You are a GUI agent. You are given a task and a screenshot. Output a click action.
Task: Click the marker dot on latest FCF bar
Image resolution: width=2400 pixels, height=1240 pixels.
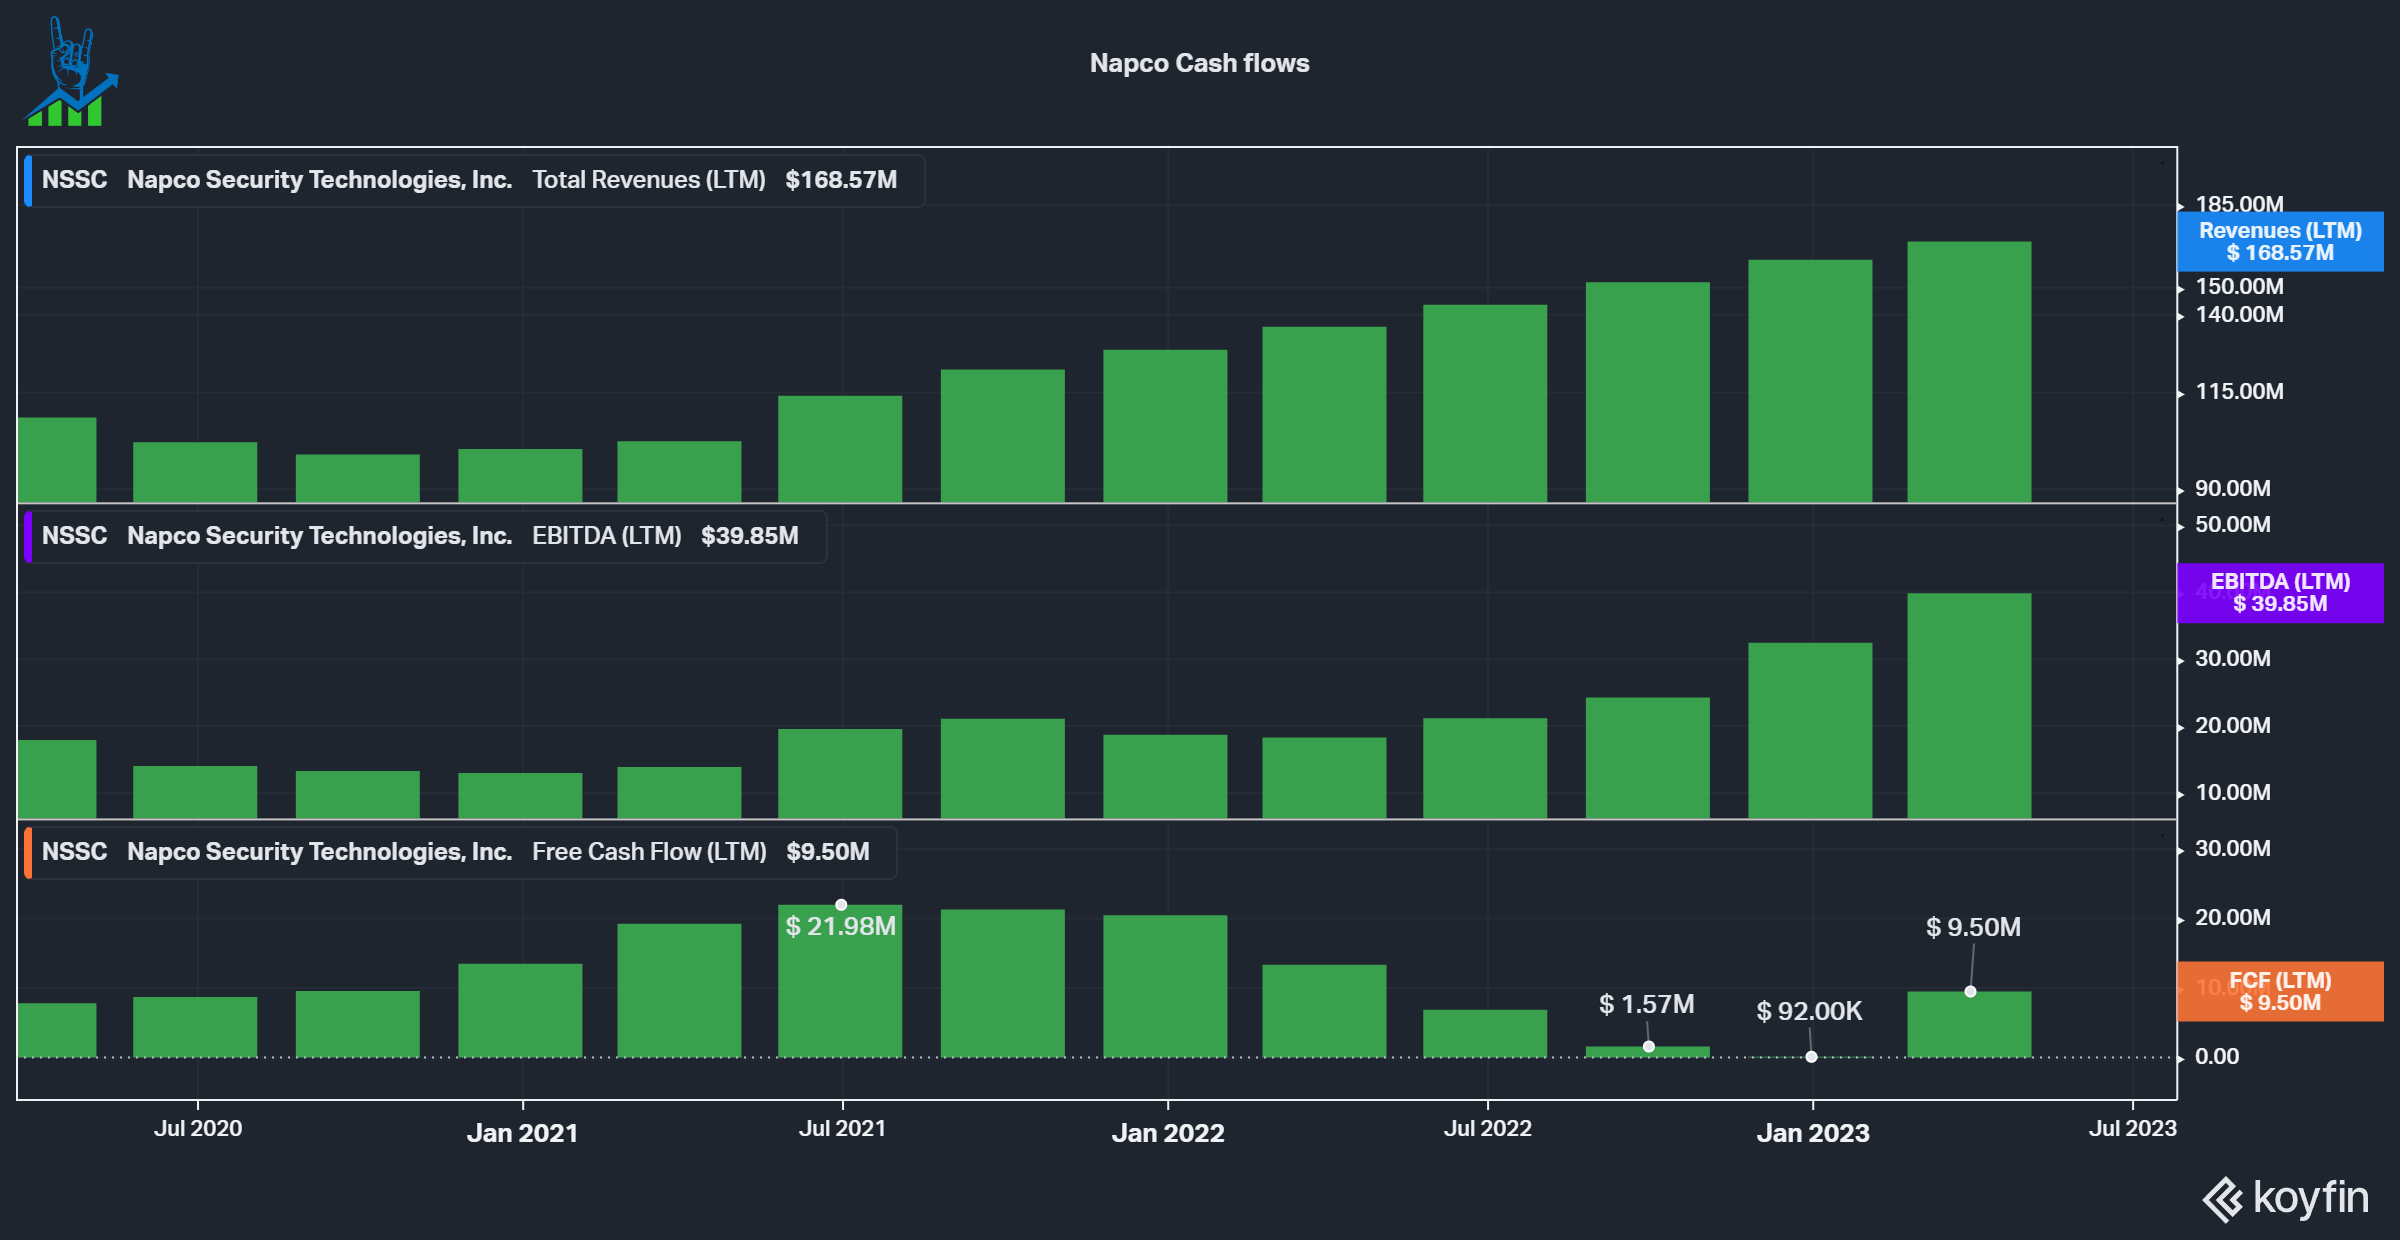[1970, 992]
